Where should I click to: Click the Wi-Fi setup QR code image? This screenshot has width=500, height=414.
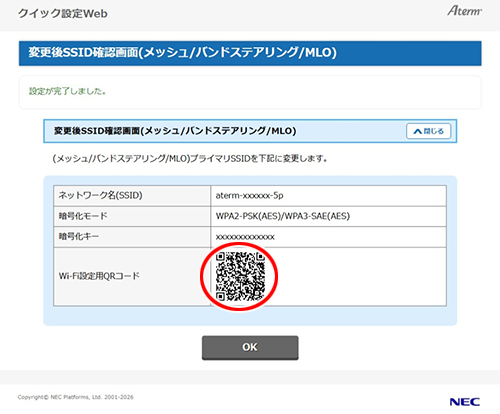pos(240,276)
